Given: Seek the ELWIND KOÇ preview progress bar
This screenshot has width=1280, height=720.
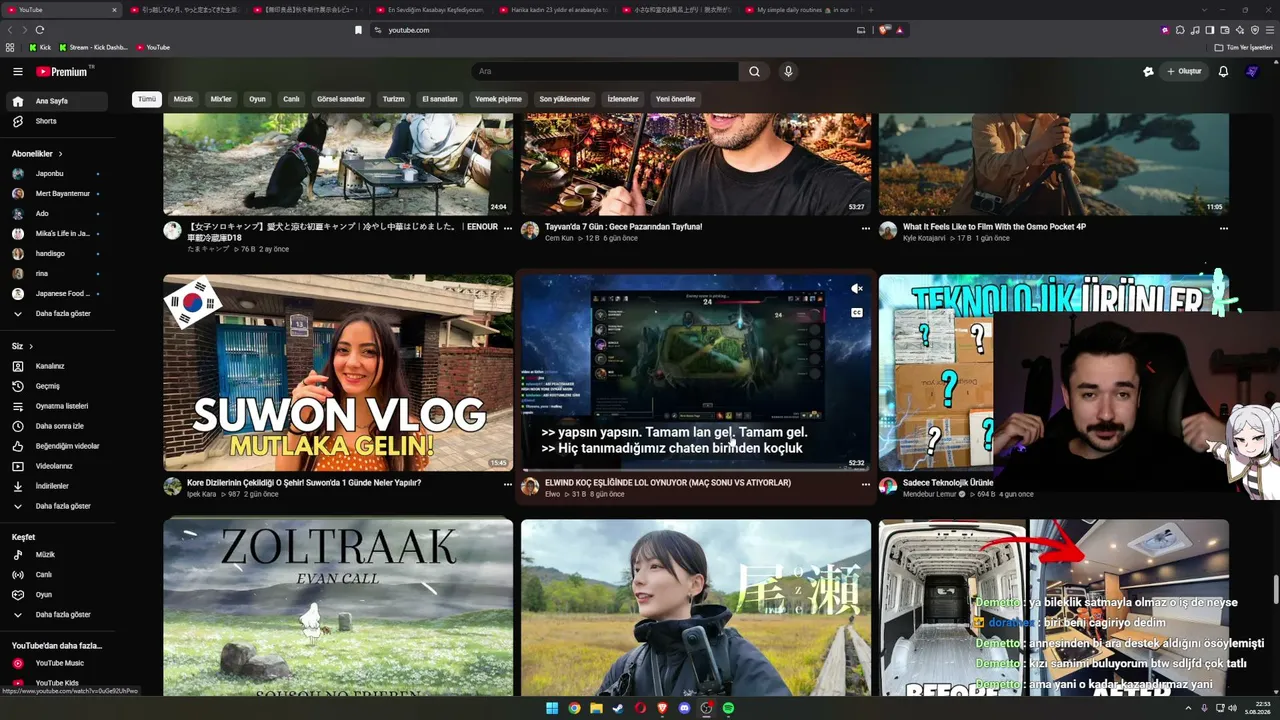Looking at the screenshot, I should point(696,469).
